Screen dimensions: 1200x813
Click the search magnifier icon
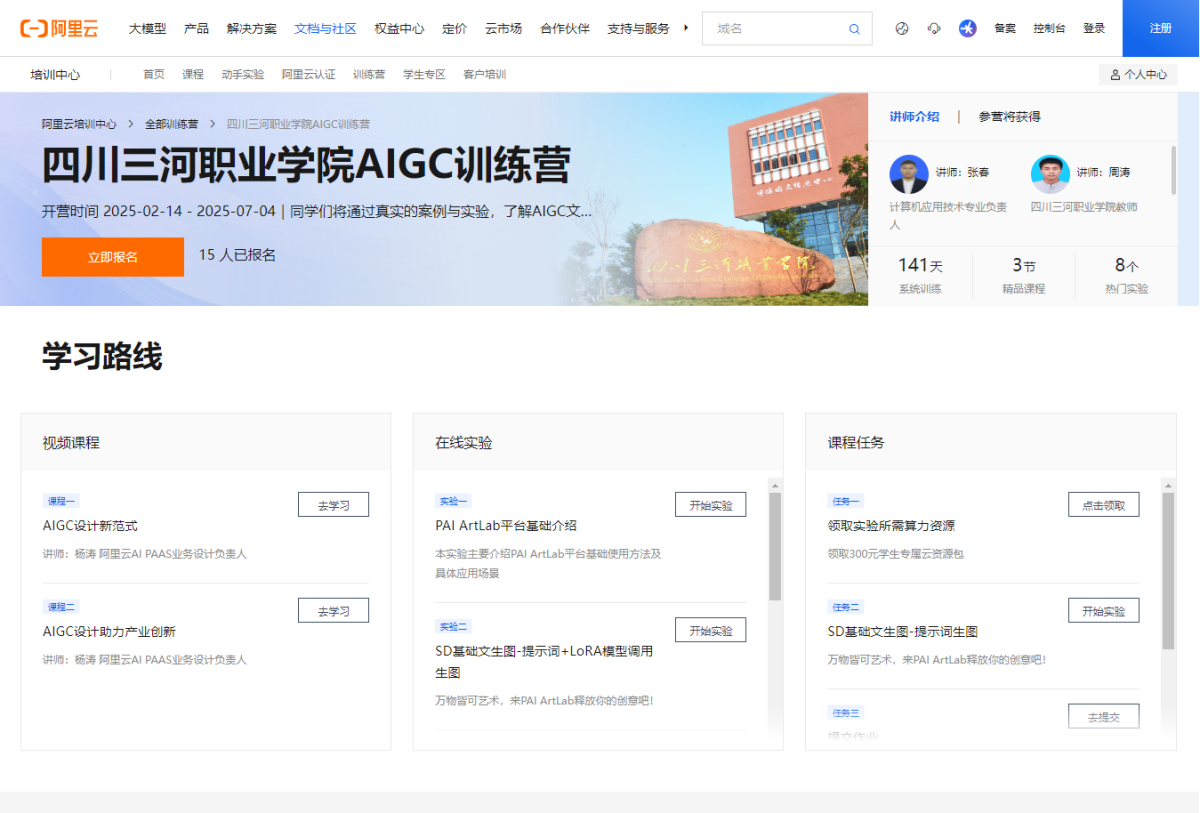pyautogui.click(x=855, y=28)
